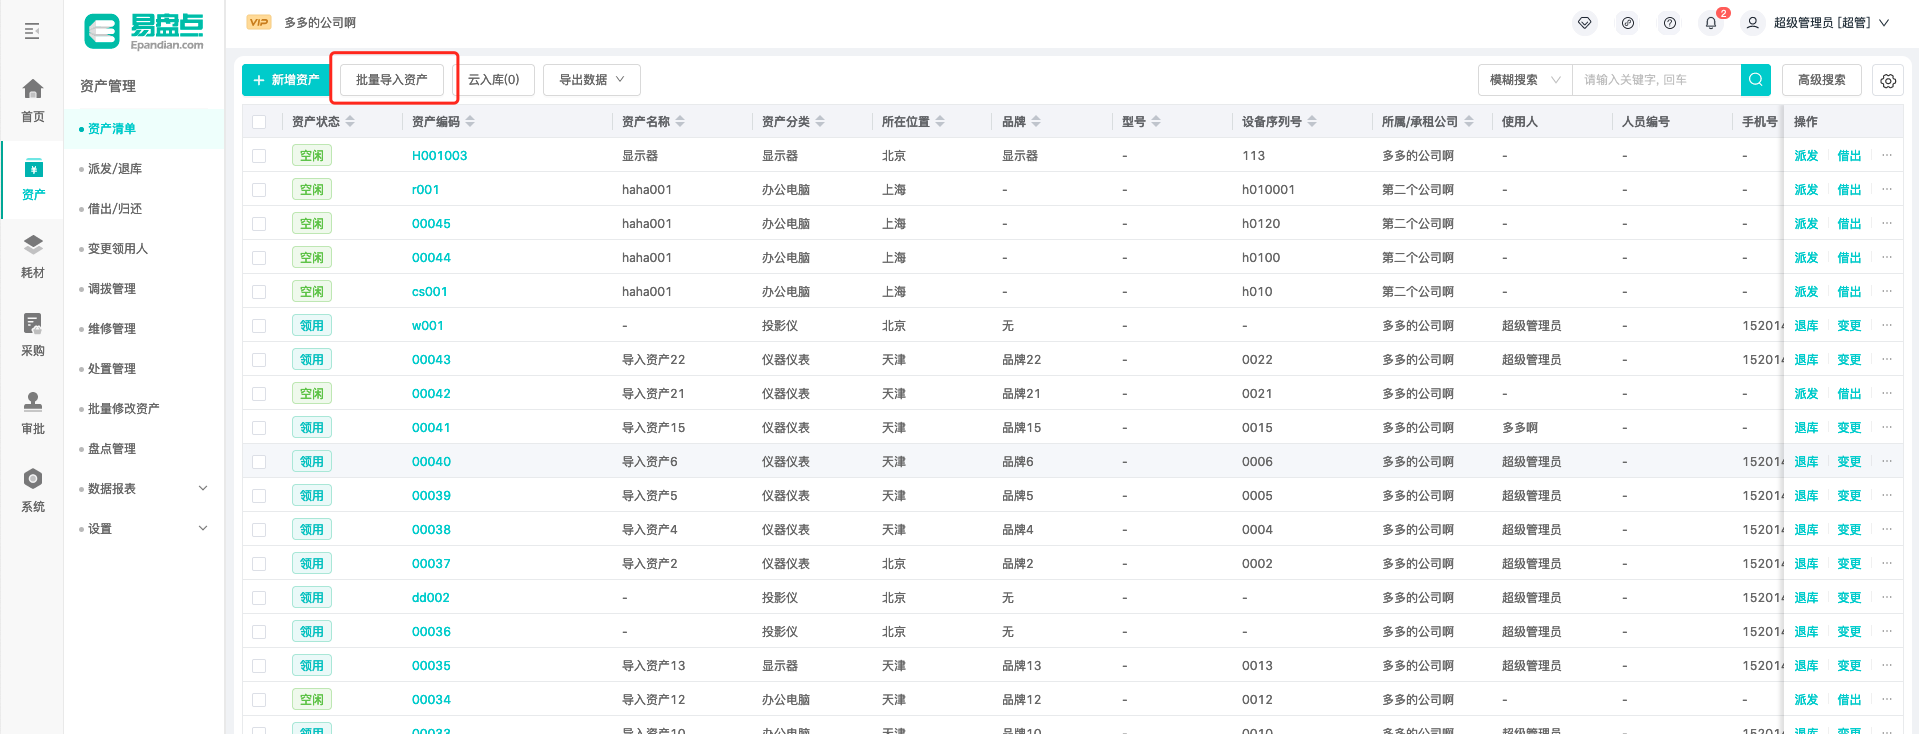
Task: Click the VIP badge icon
Action: click(x=259, y=22)
